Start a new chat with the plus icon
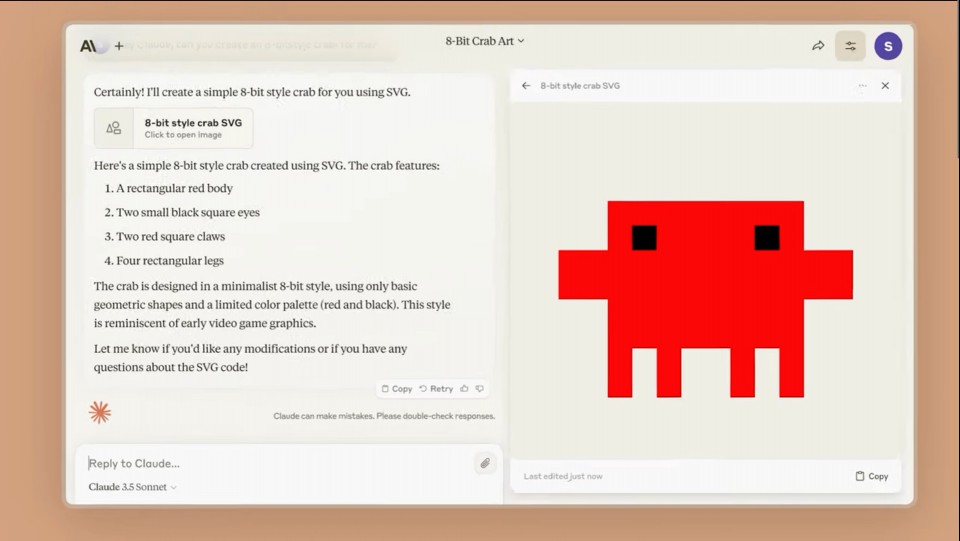The width and height of the screenshot is (960, 541). 119,46
